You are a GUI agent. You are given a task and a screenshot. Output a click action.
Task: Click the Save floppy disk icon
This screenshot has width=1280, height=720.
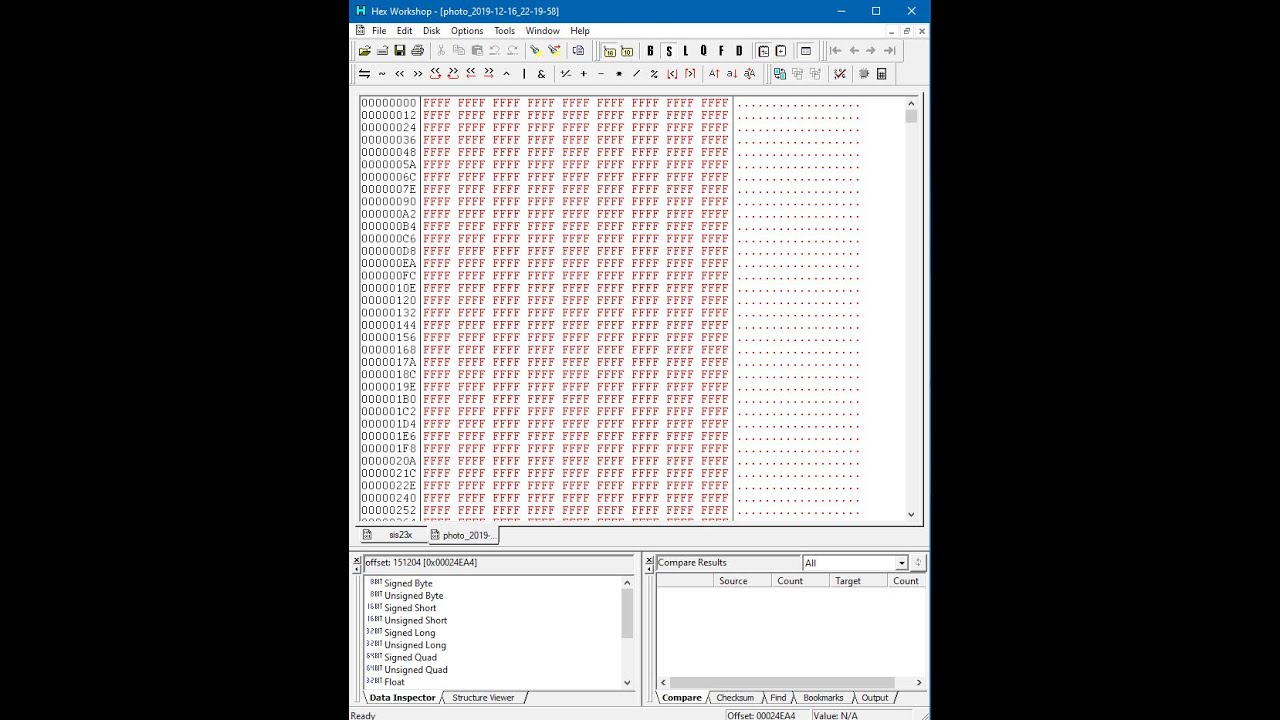pos(400,51)
